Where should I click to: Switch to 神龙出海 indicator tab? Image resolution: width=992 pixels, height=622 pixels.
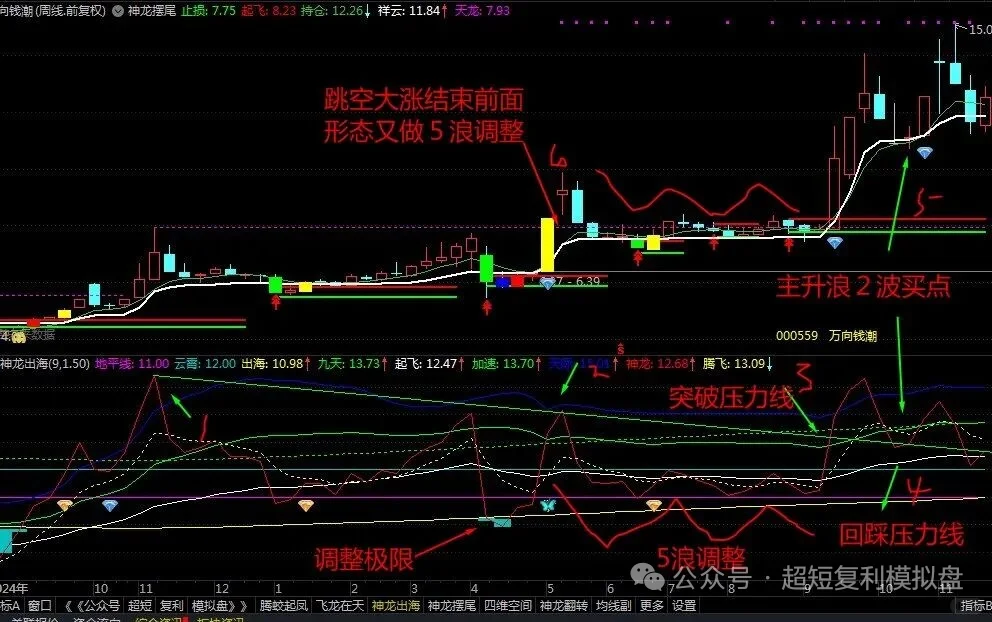(x=396, y=606)
